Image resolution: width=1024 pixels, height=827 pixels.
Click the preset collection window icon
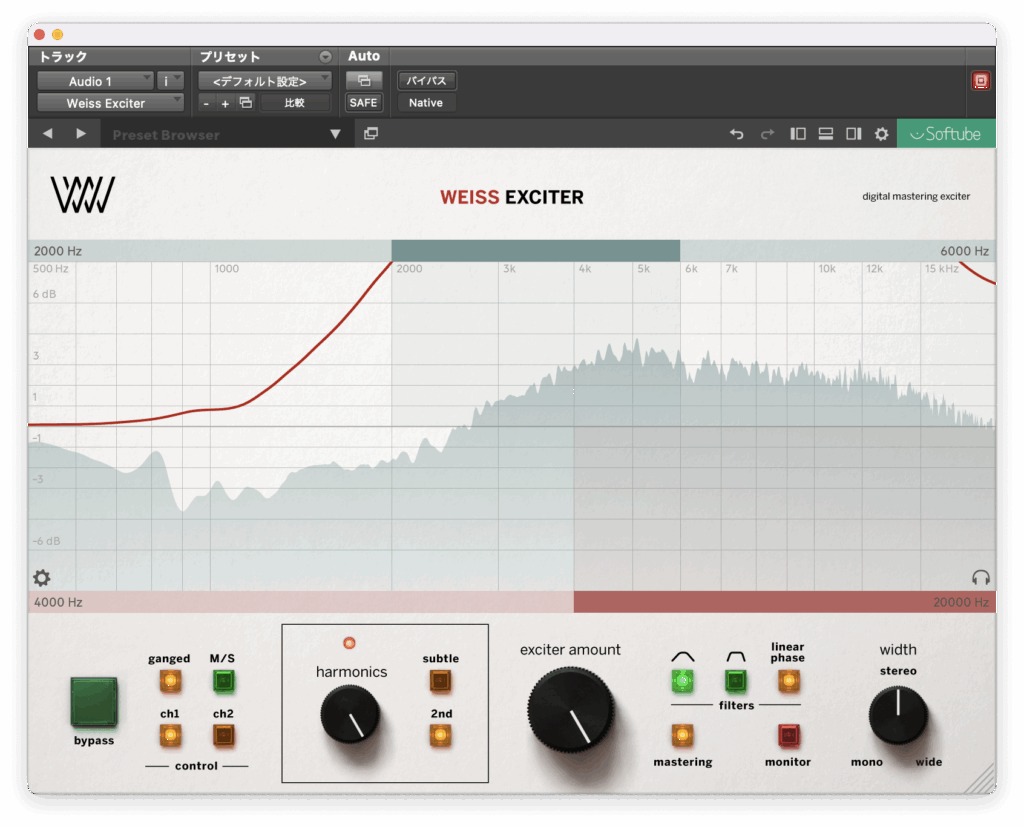(x=371, y=134)
